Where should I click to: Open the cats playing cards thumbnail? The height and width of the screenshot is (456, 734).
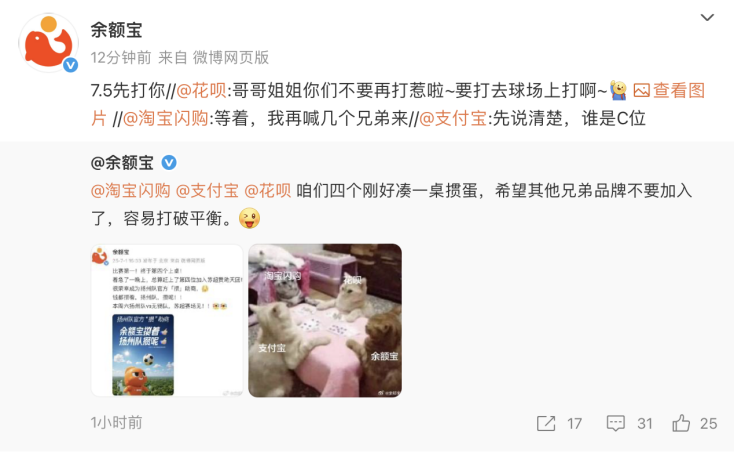[x=325, y=320]
